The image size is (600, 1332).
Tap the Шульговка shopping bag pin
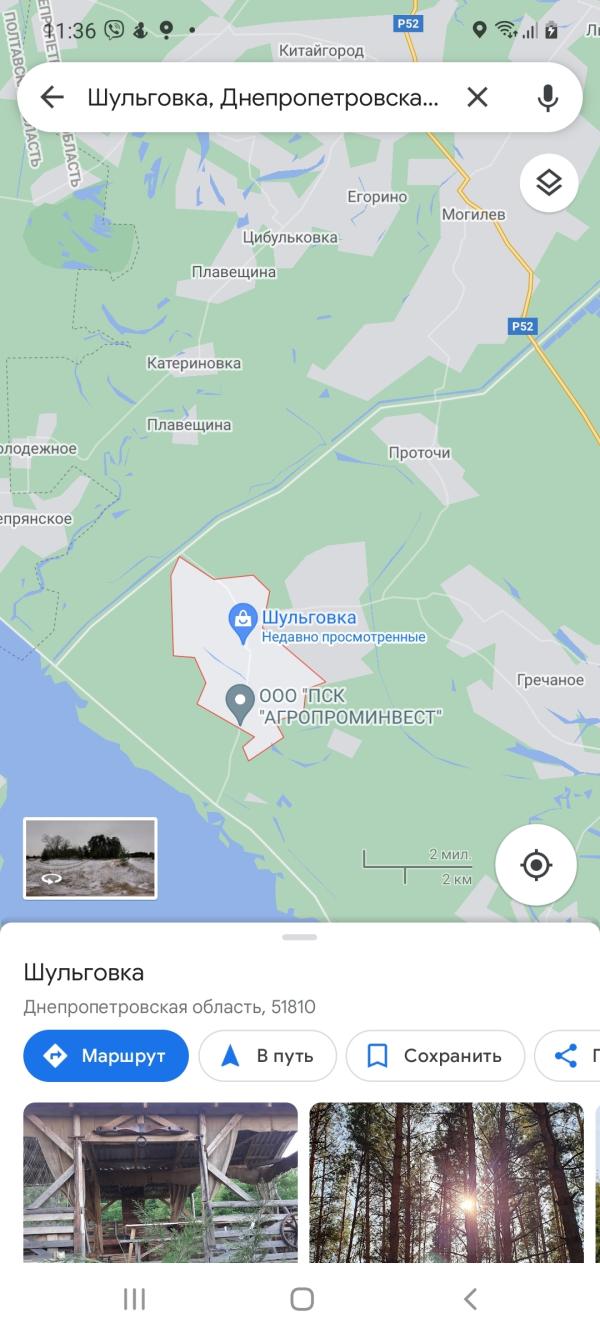(x=242, y=624)
